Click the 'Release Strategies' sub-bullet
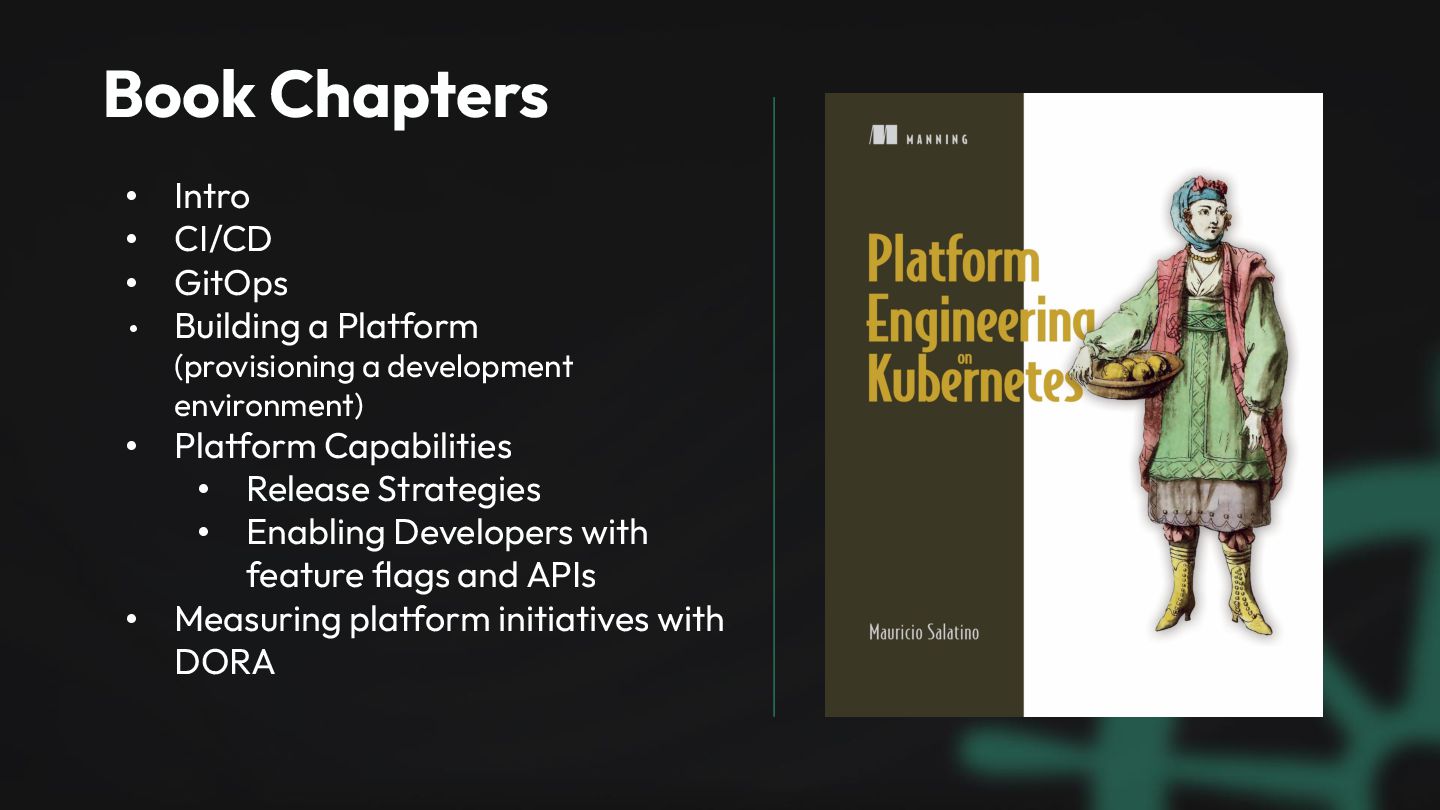The width and height of the screenshot is (1440, 810). 393,489
